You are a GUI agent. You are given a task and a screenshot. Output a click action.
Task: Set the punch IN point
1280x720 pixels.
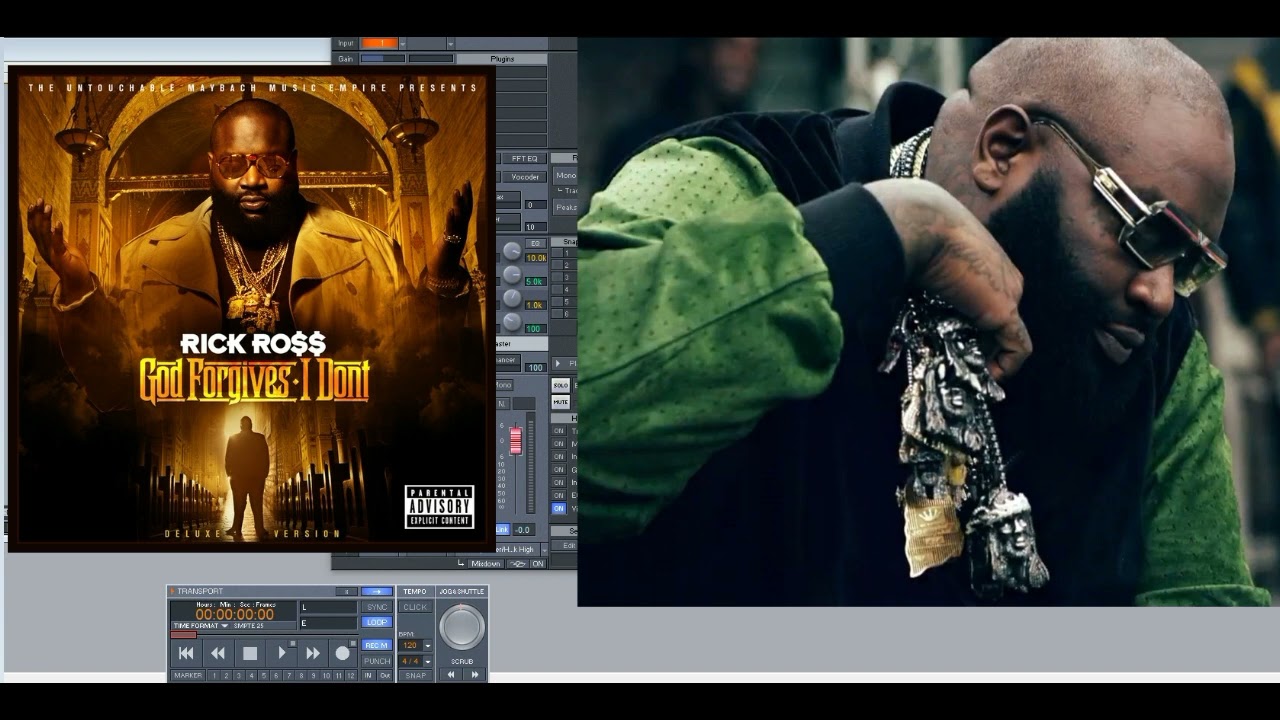368,675
